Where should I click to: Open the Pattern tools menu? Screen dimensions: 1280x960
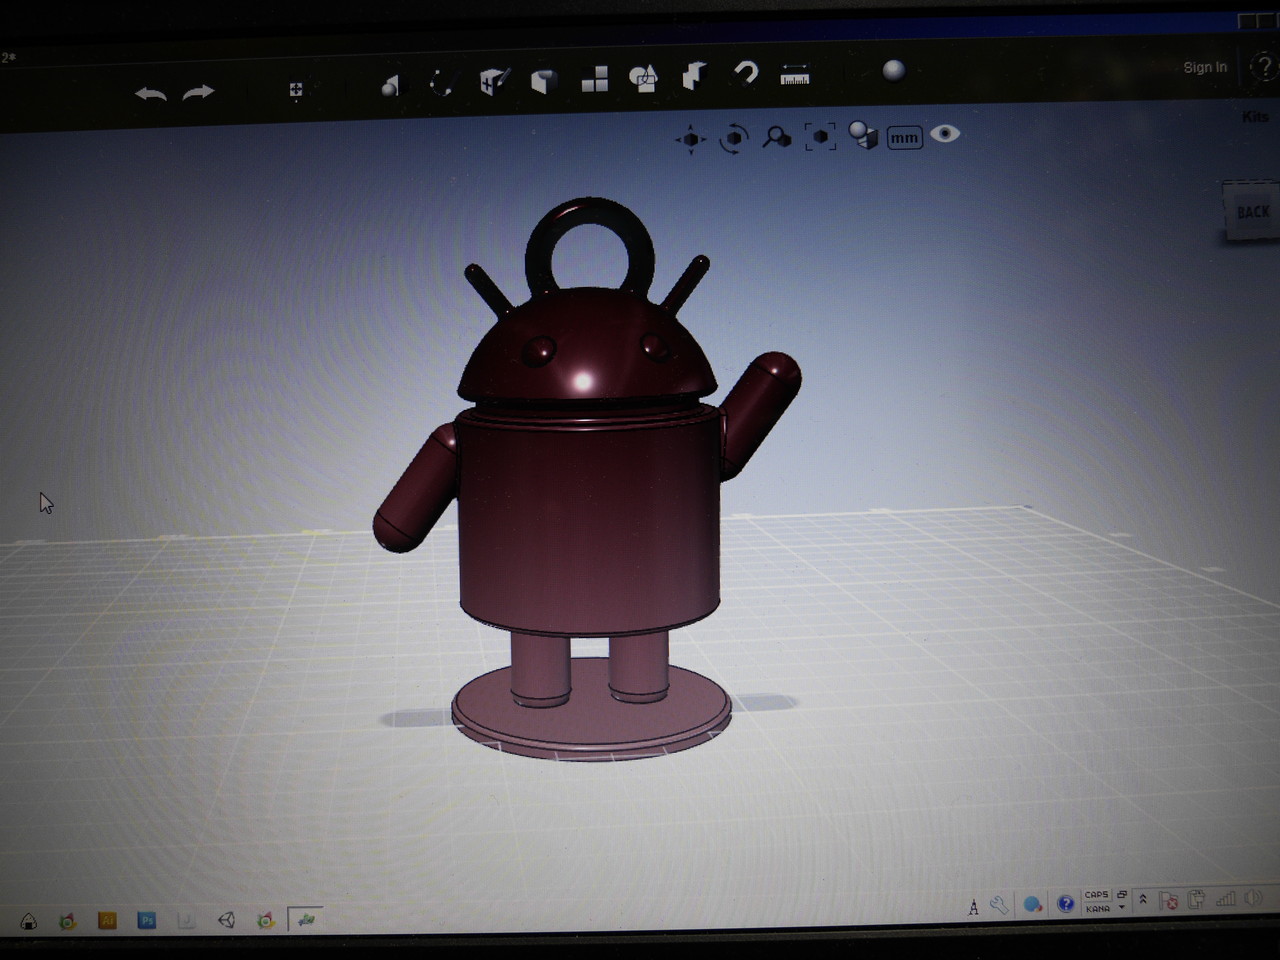[595, 79]
